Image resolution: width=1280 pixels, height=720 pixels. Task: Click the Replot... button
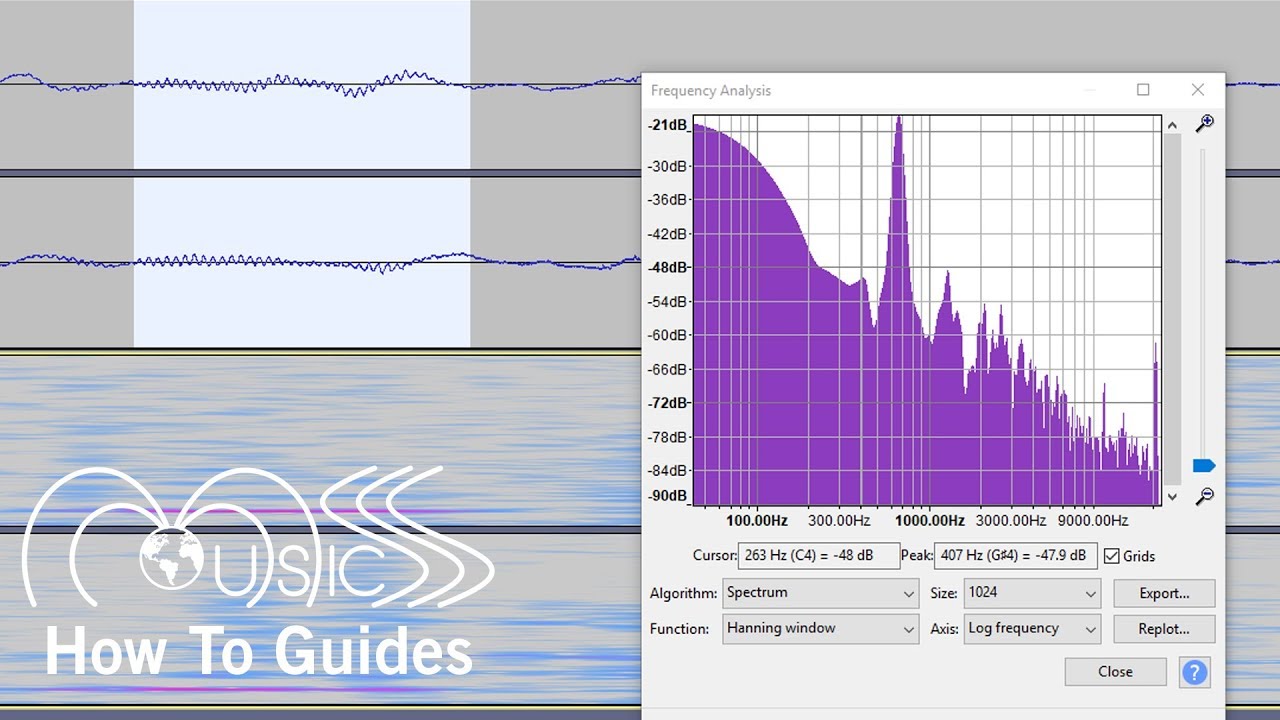click(x=1164, y=629)
